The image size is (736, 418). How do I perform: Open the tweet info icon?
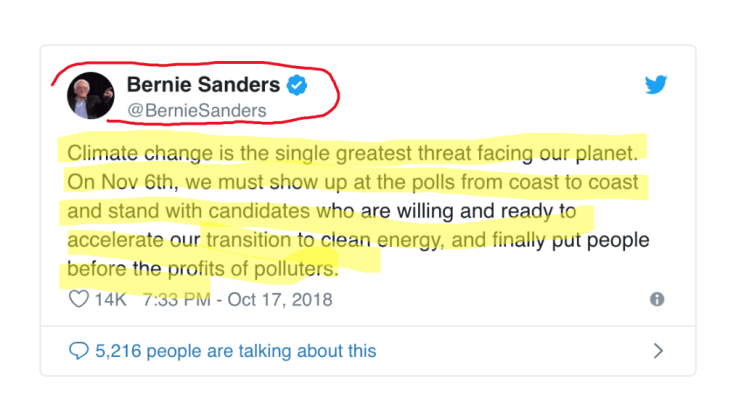[x=657, y=299]
